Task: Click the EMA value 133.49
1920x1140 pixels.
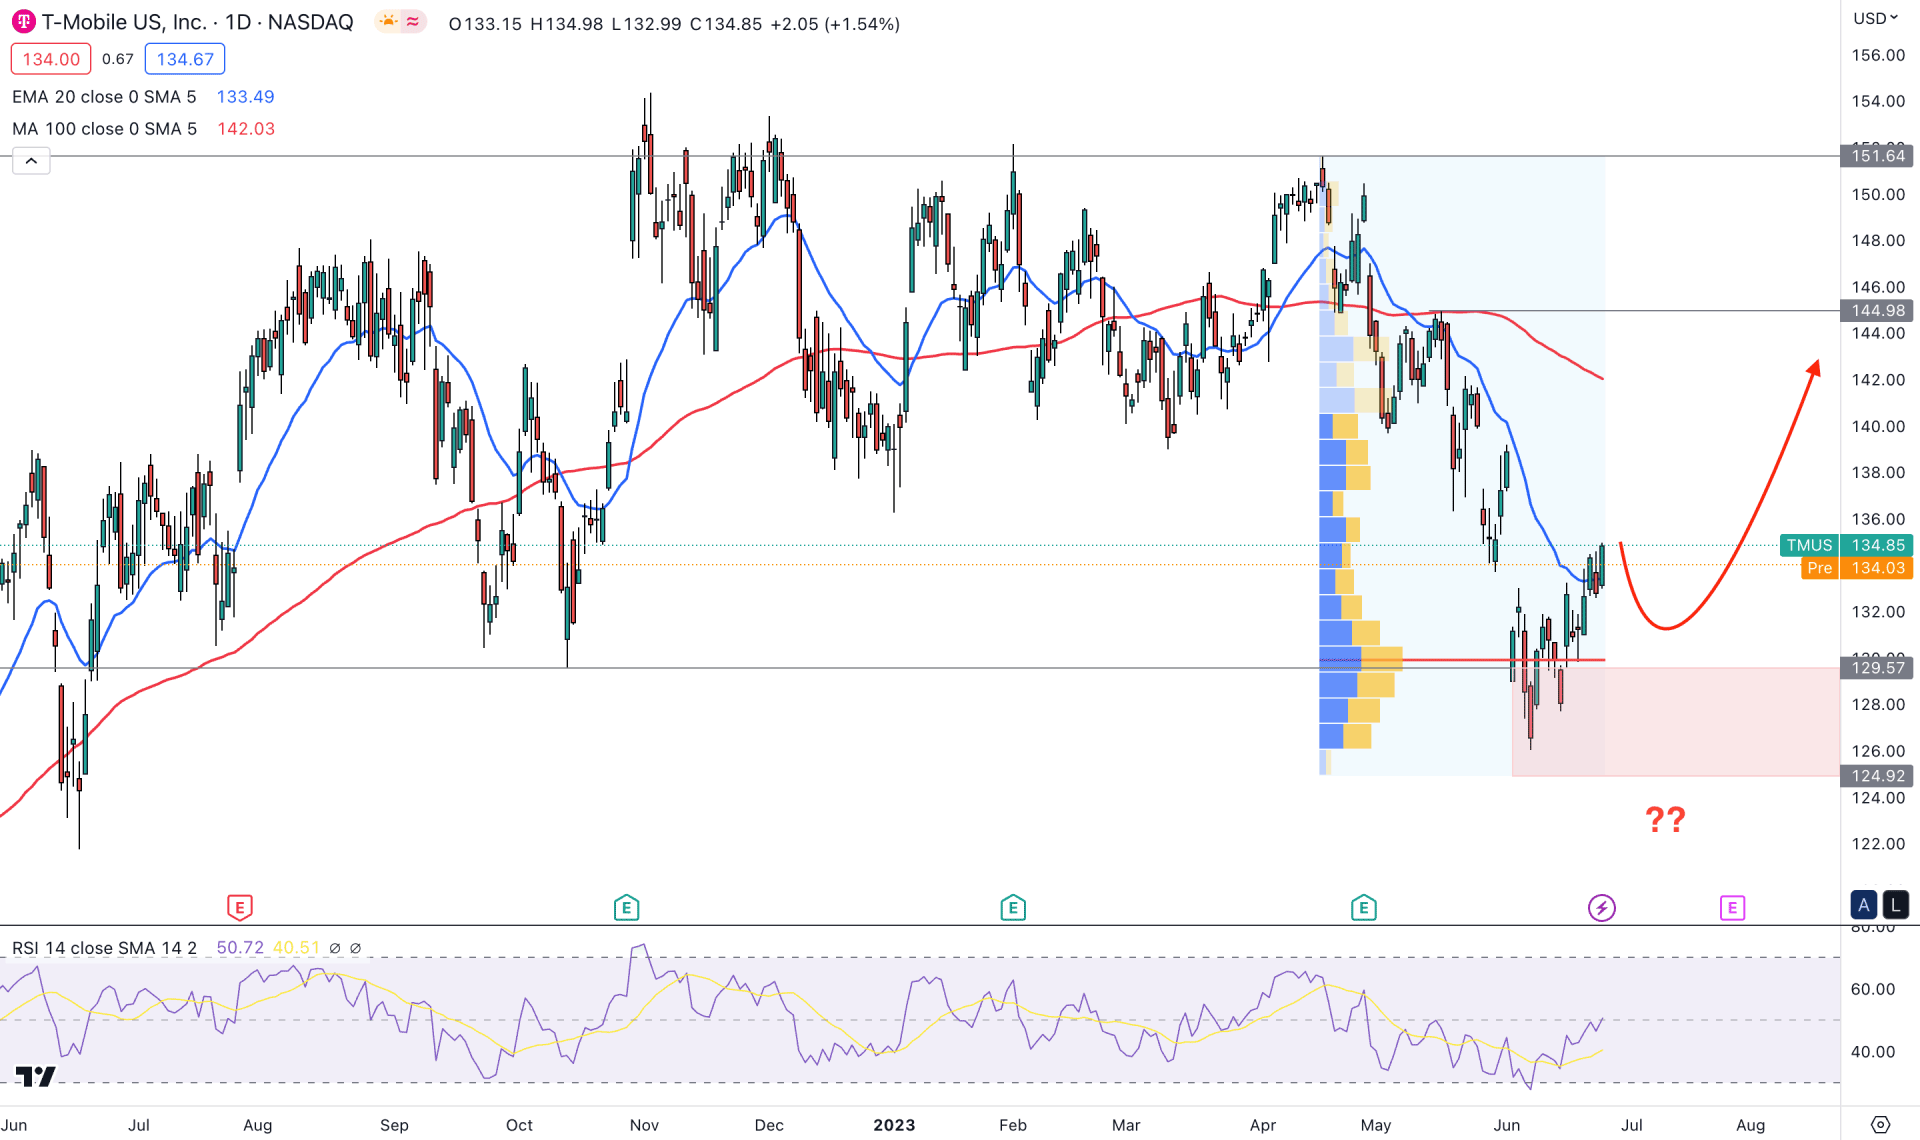Action: (x=245, y=97)
